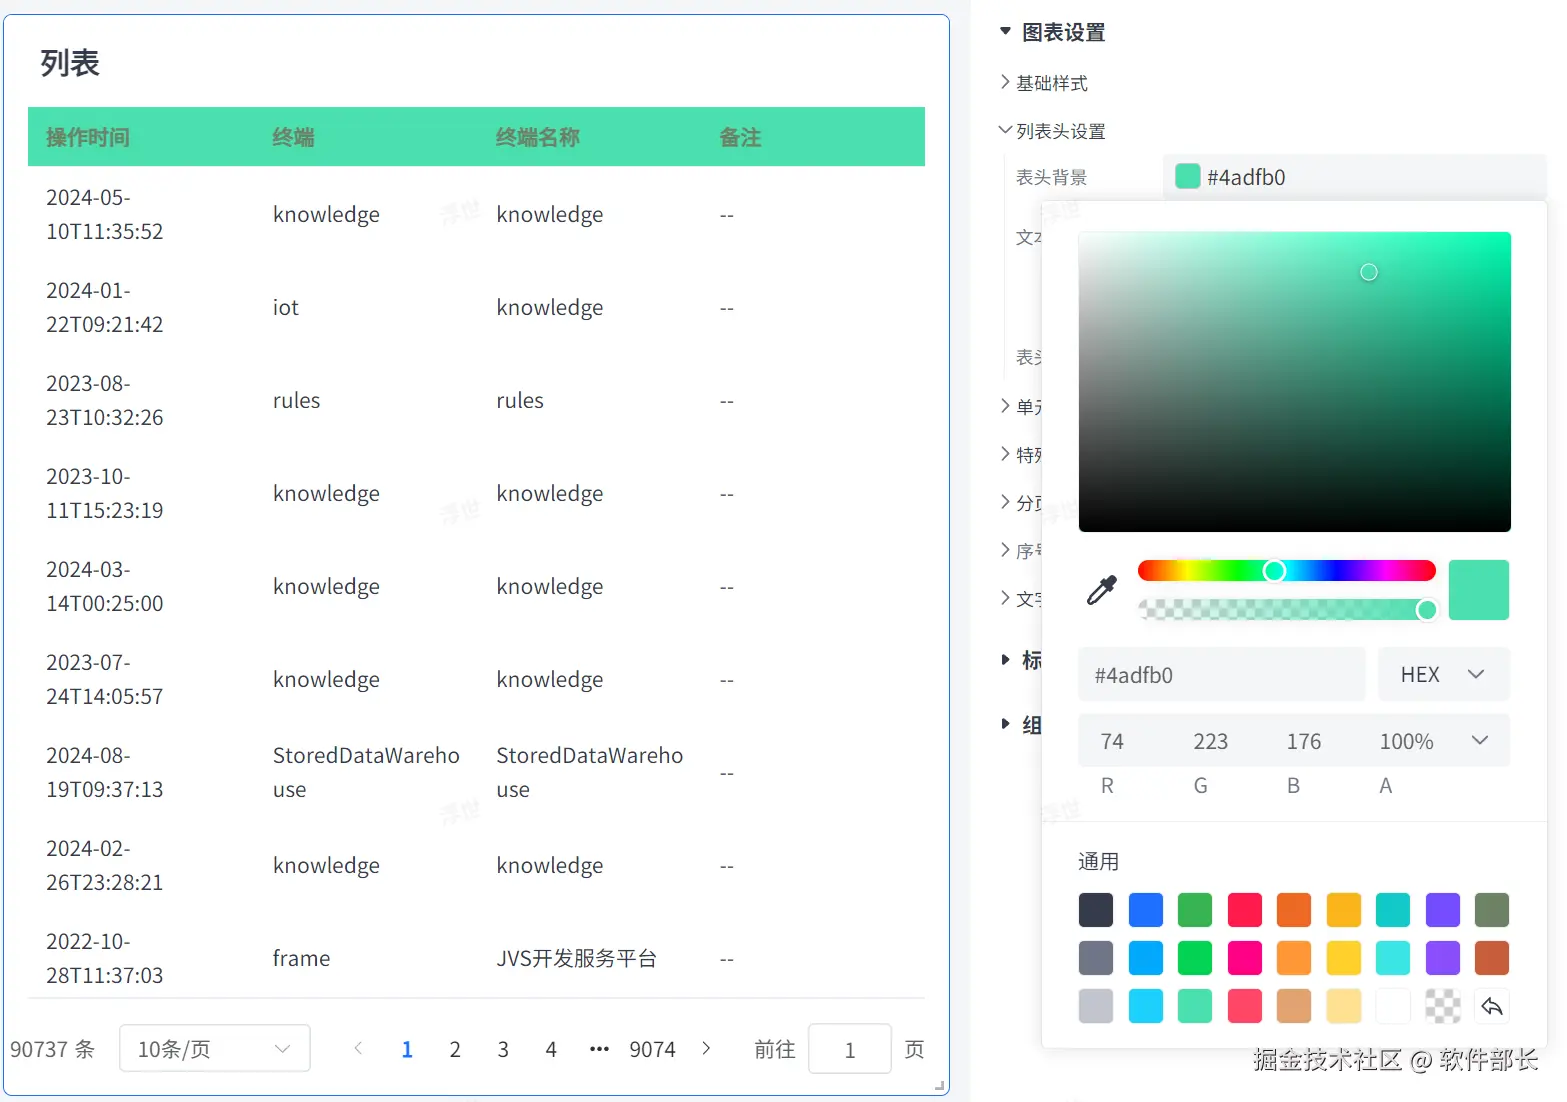This screenshot has width=1567, height=1102.
Task: Select the pale yellow swatch in third row
Action: tap(1344, 1006)
